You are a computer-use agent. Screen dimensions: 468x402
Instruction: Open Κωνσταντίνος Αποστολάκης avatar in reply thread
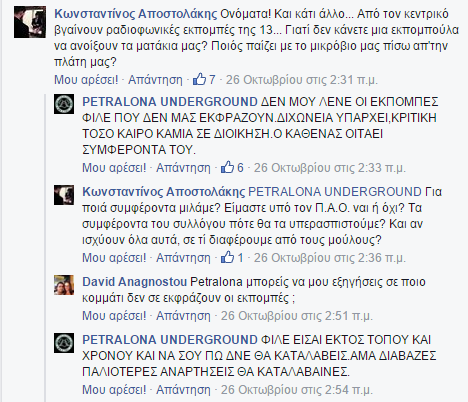tap(64, 195)
